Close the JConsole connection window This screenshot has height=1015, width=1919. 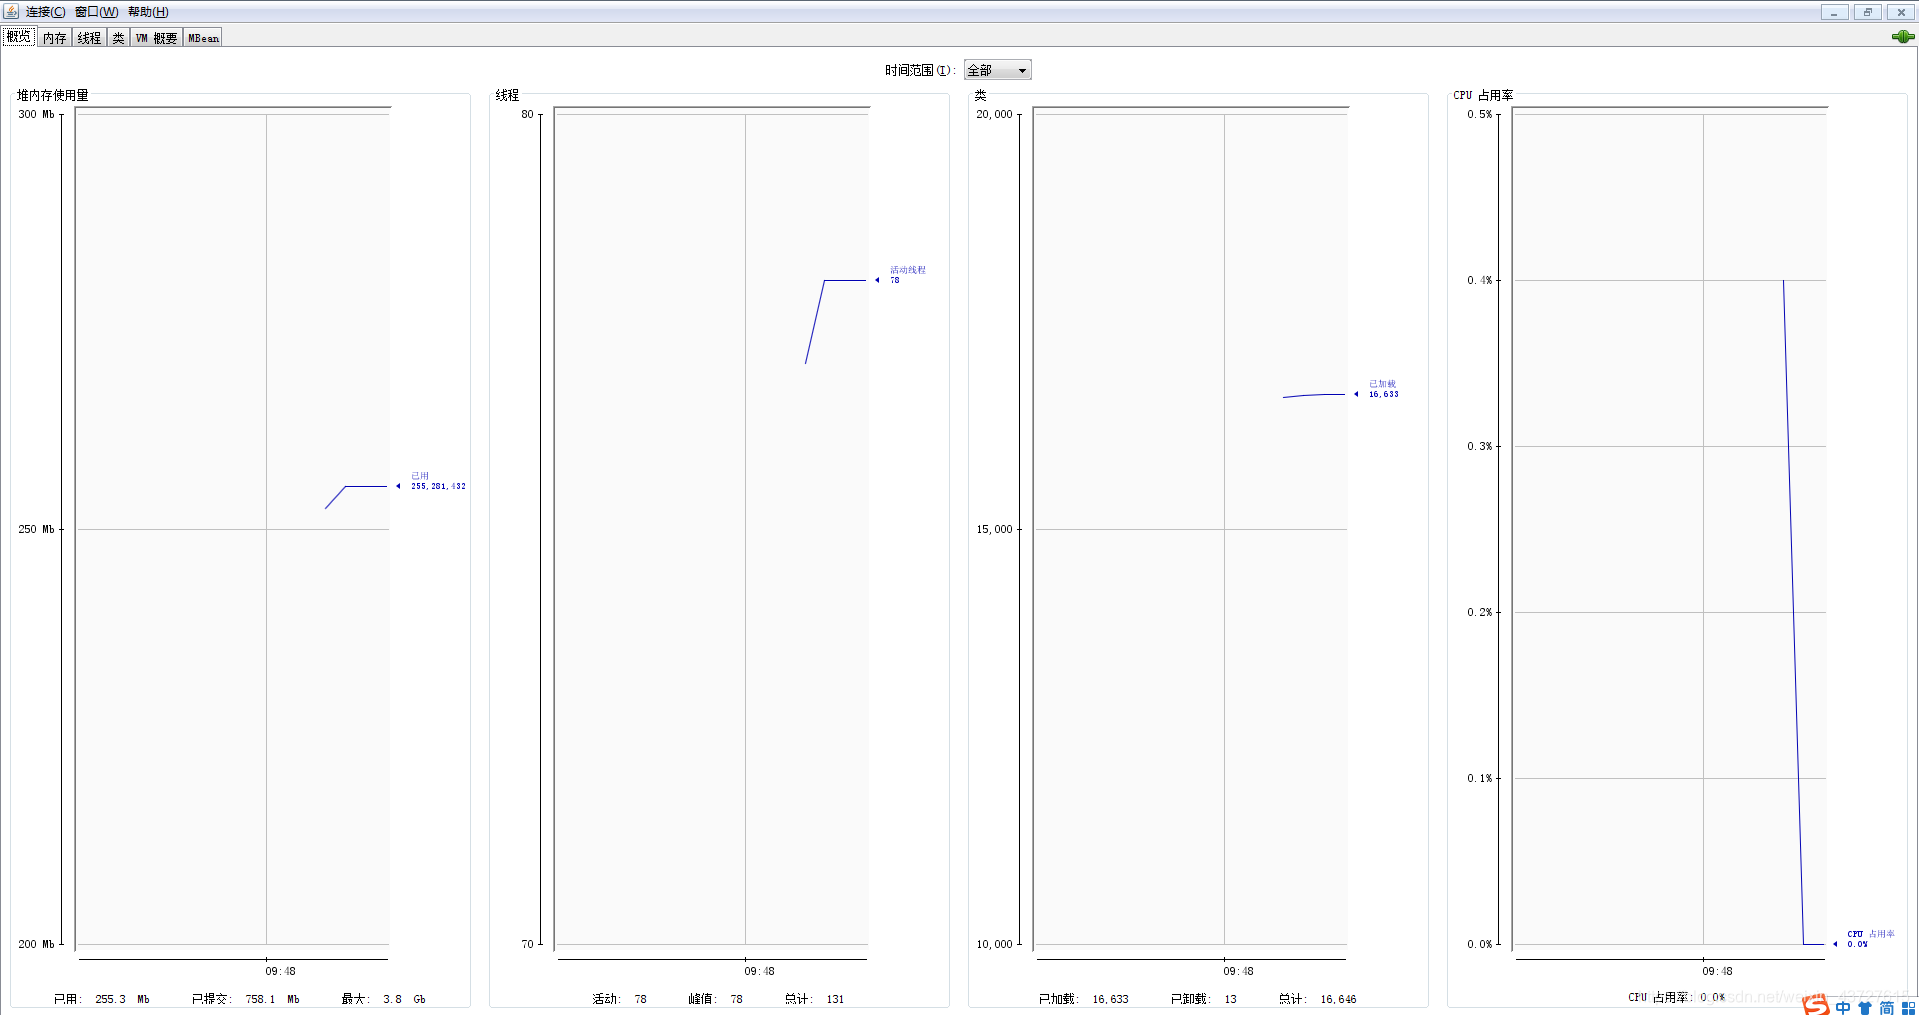point(1900,12)
